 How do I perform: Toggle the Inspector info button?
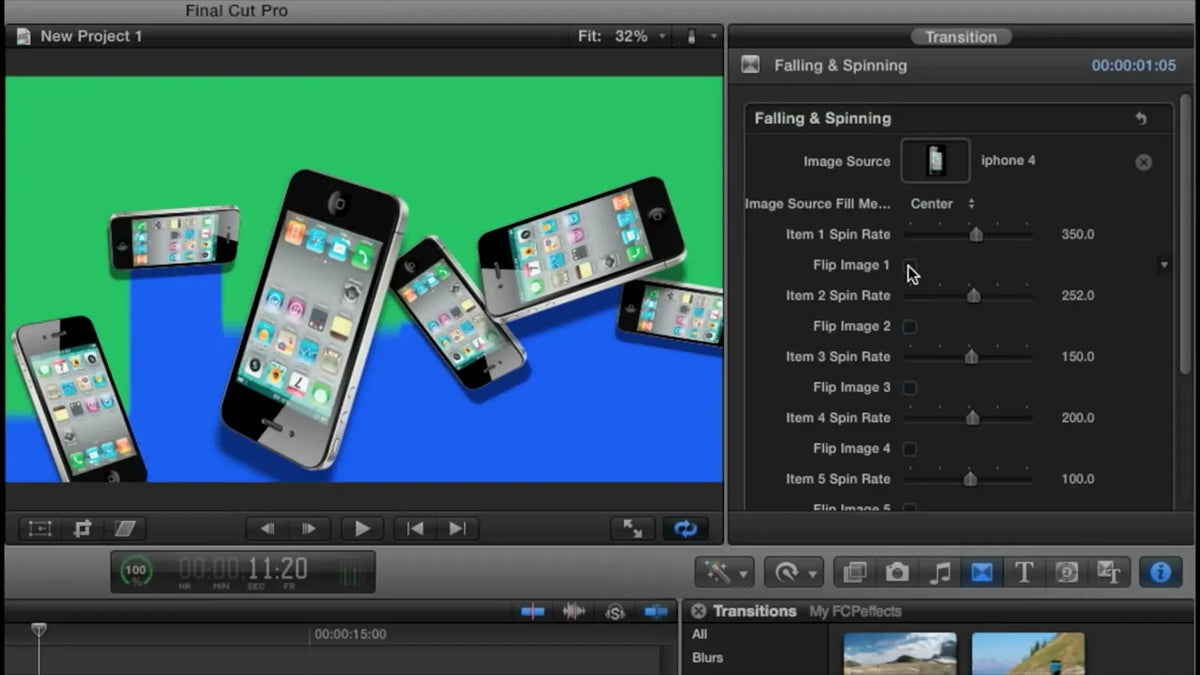1160,572
